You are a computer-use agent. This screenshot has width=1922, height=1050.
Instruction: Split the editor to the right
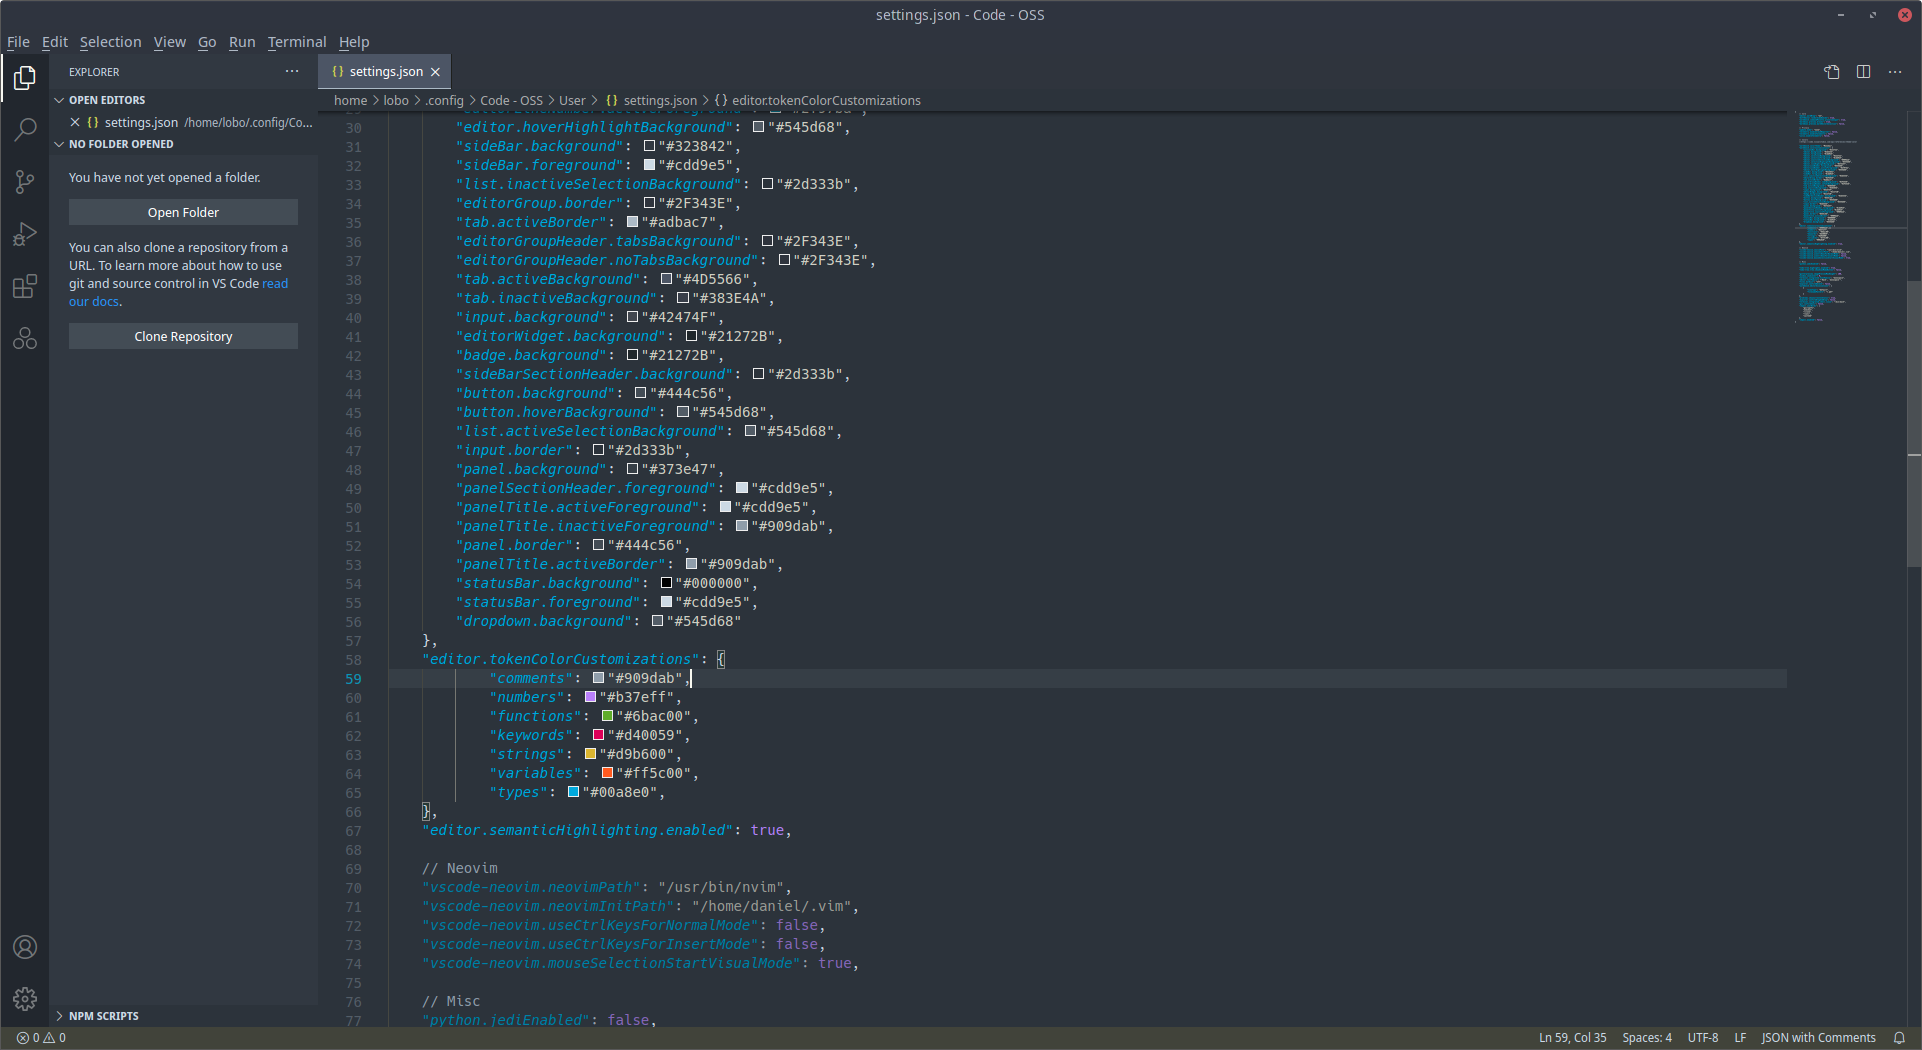click(x=1864, y=72)
